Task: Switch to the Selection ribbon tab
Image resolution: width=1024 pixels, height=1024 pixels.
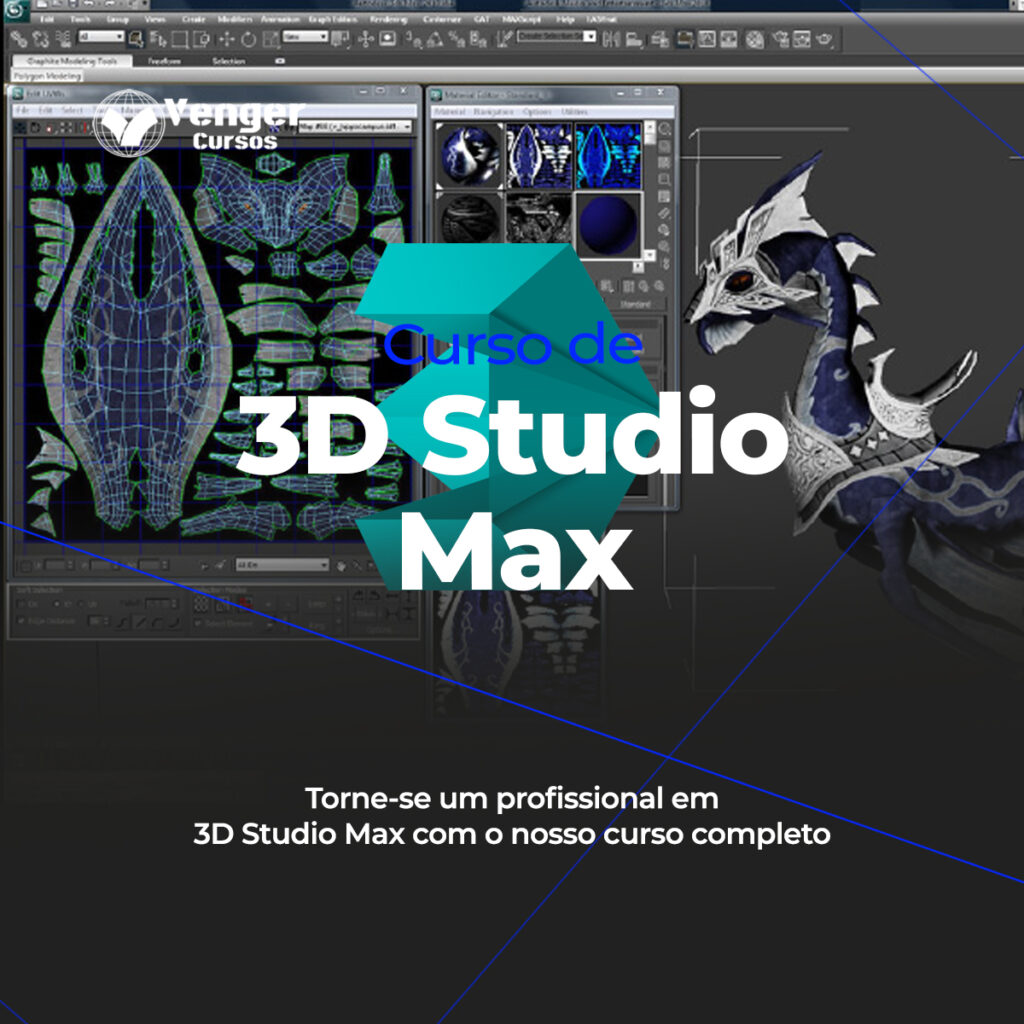Action: coord(229,61)
